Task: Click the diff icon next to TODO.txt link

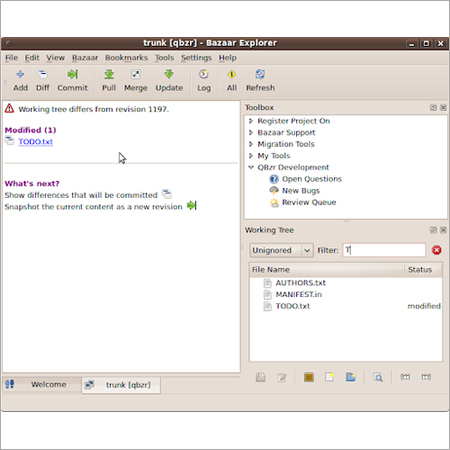Action: click(10, 141)
